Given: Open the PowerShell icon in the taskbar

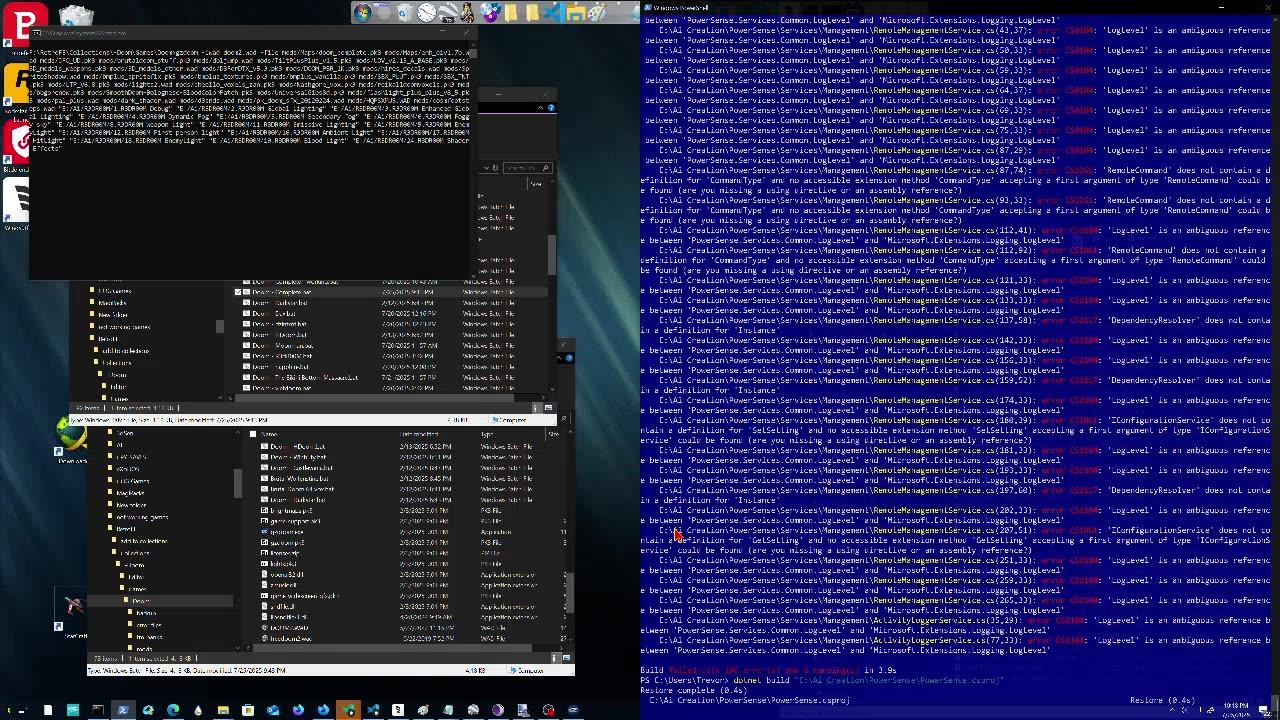Looking at the screenshot, I should (x=123, y=710).
